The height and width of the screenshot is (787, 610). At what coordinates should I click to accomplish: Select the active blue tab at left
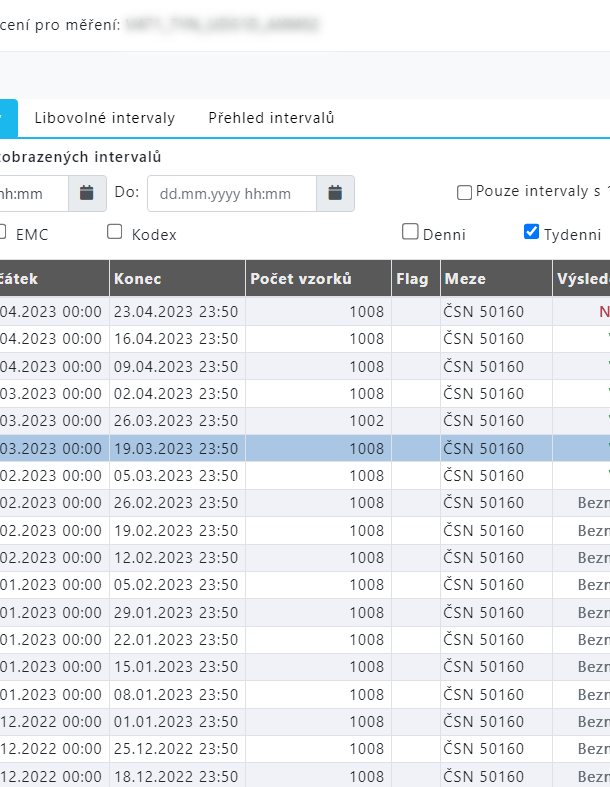click(9, 118)
